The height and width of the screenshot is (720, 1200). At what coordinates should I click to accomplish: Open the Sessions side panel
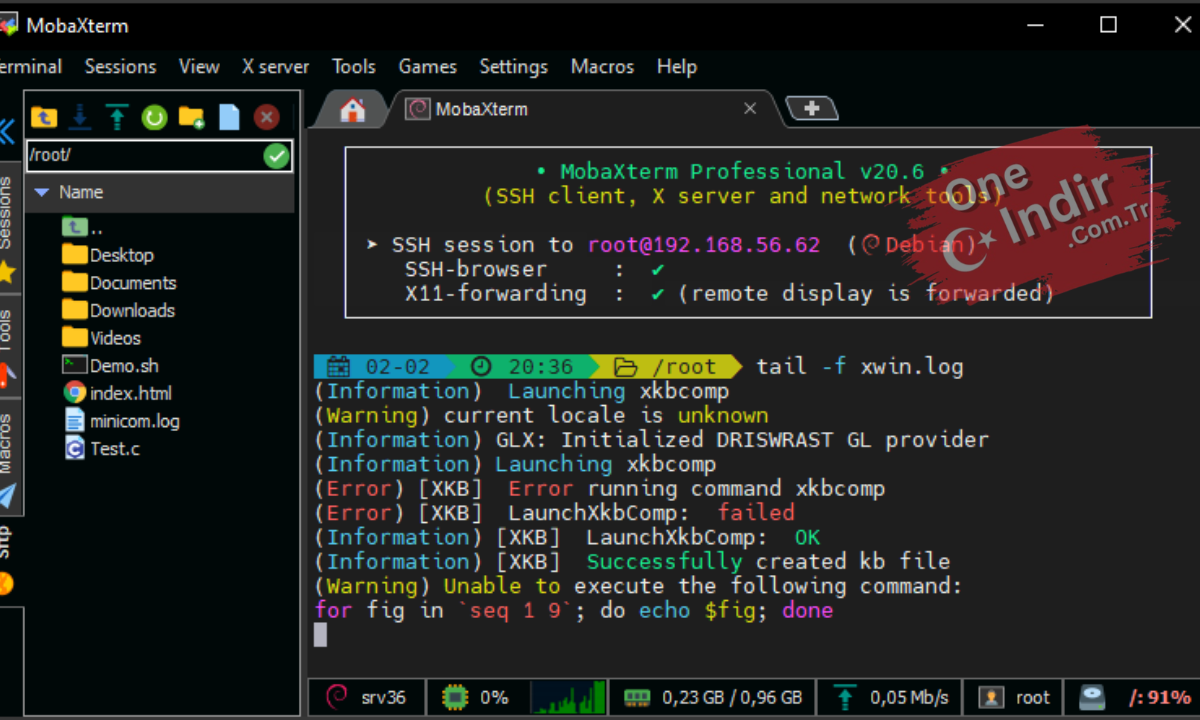click(x=6, y=213)
